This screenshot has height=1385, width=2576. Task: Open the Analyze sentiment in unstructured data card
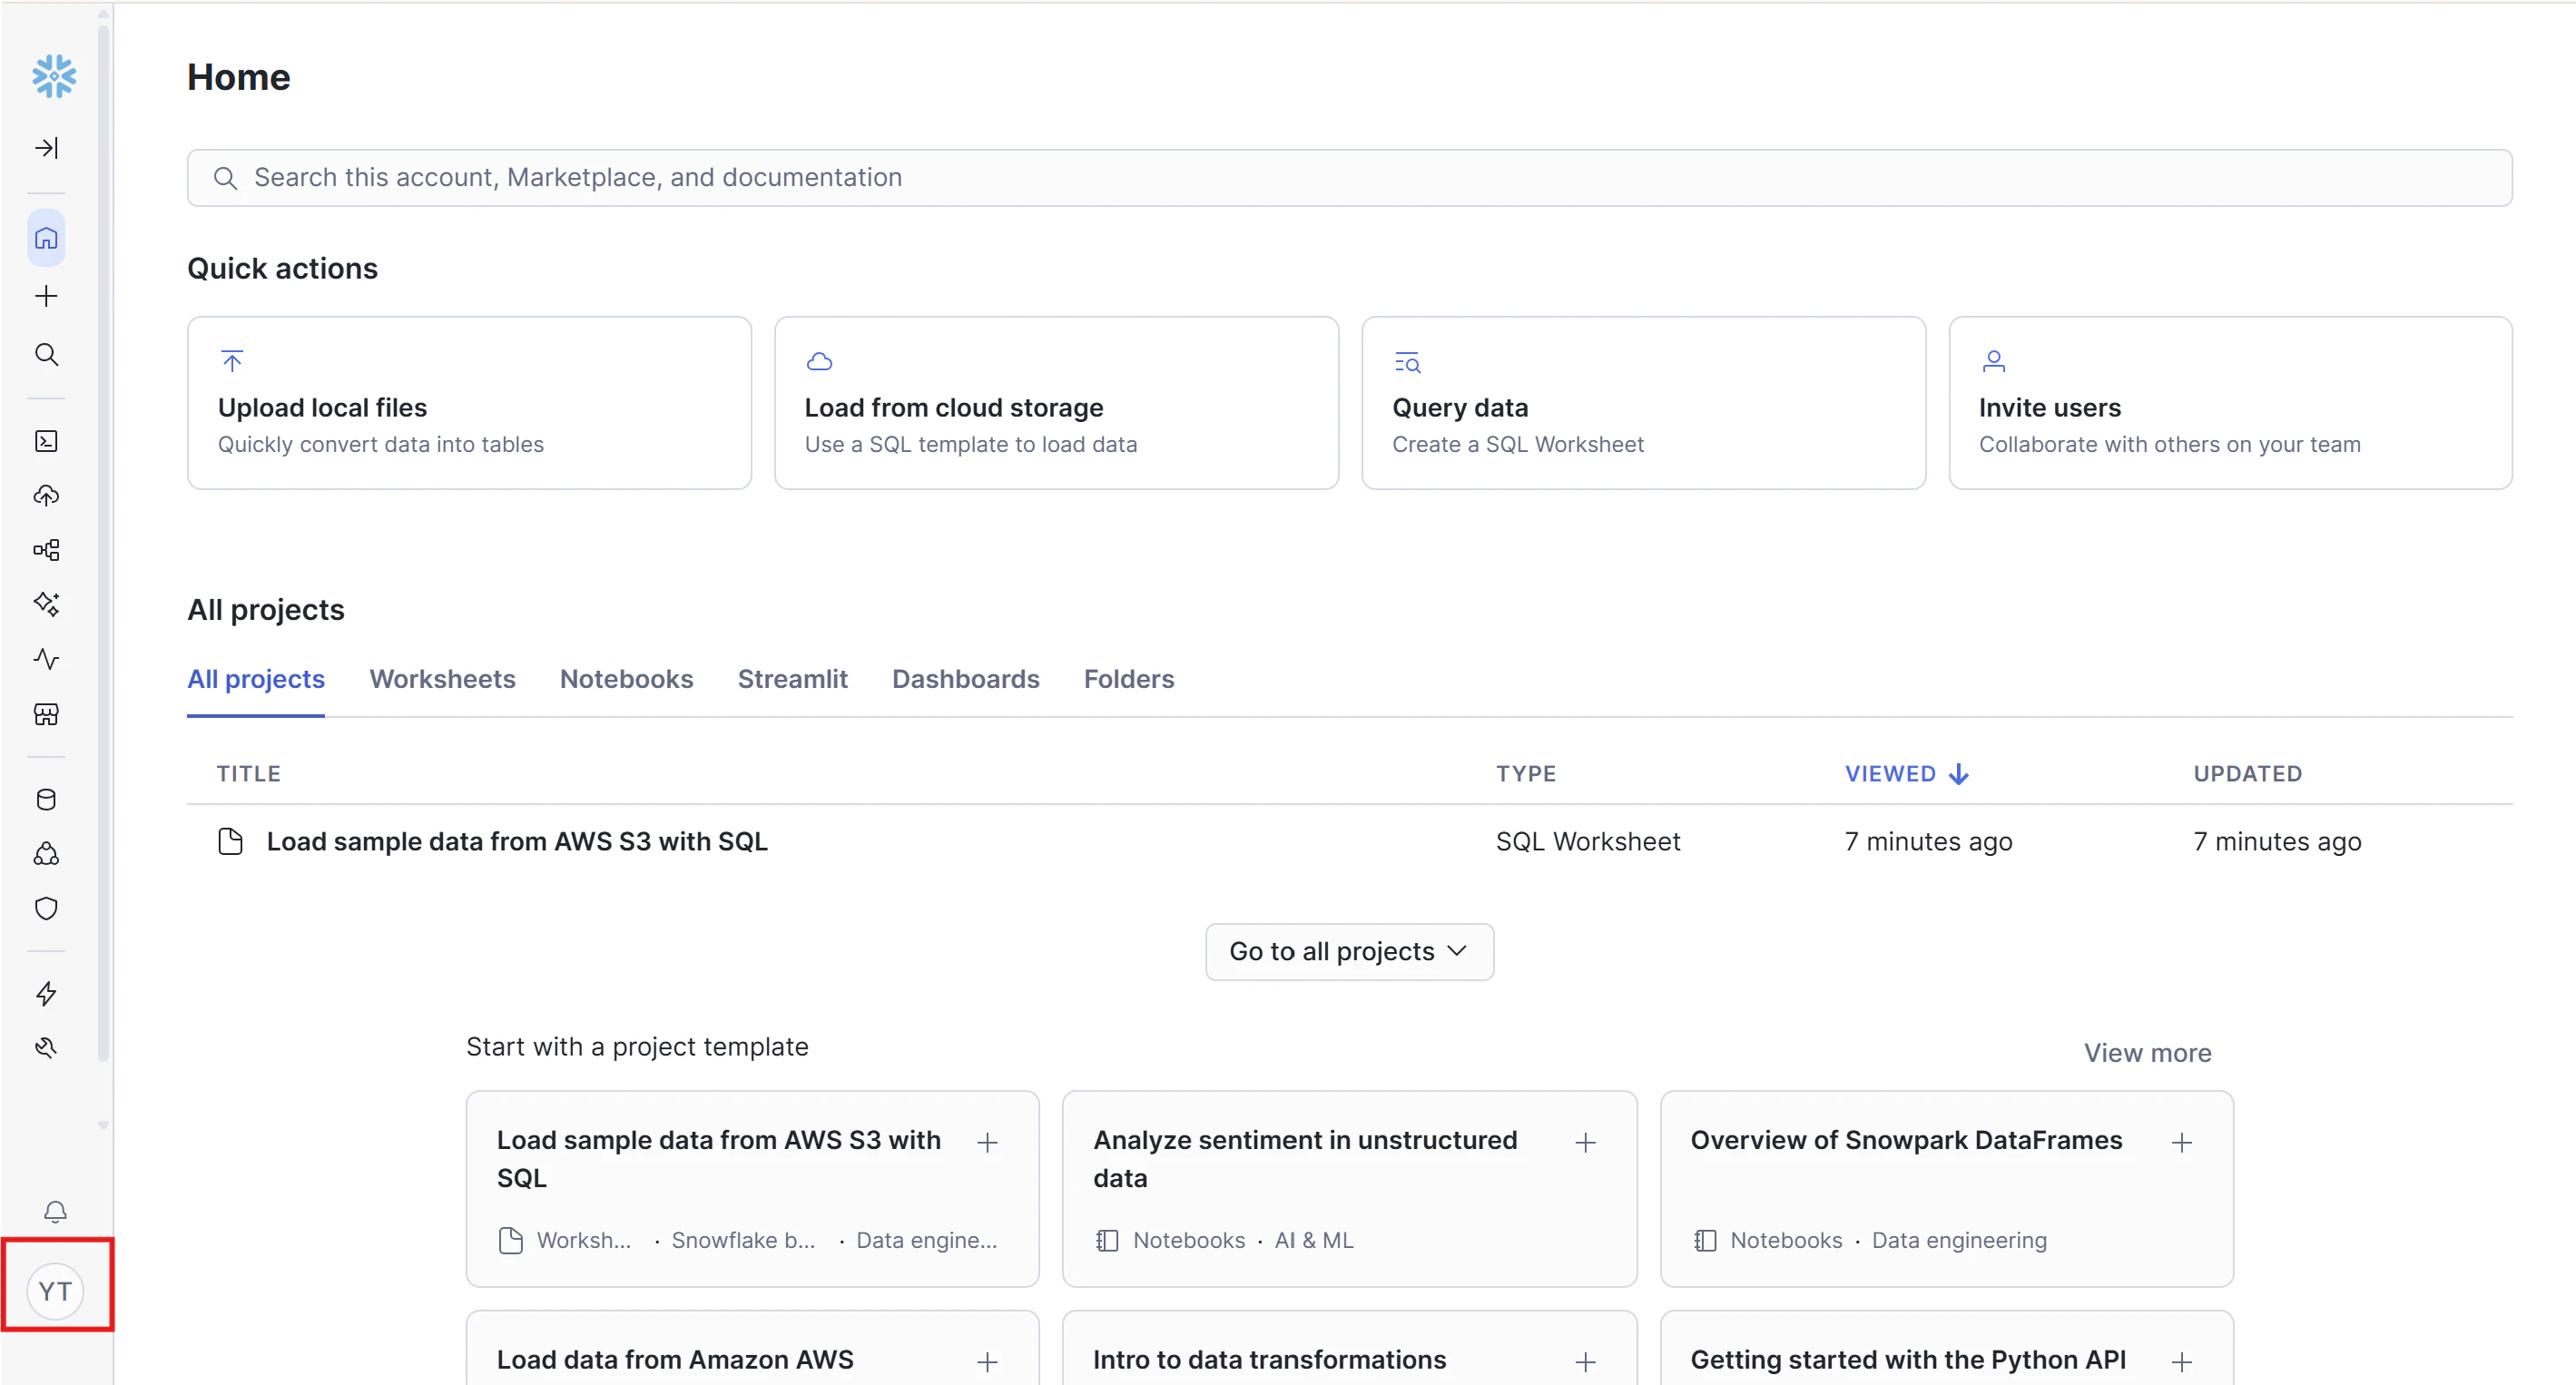pos(1349,1189)
